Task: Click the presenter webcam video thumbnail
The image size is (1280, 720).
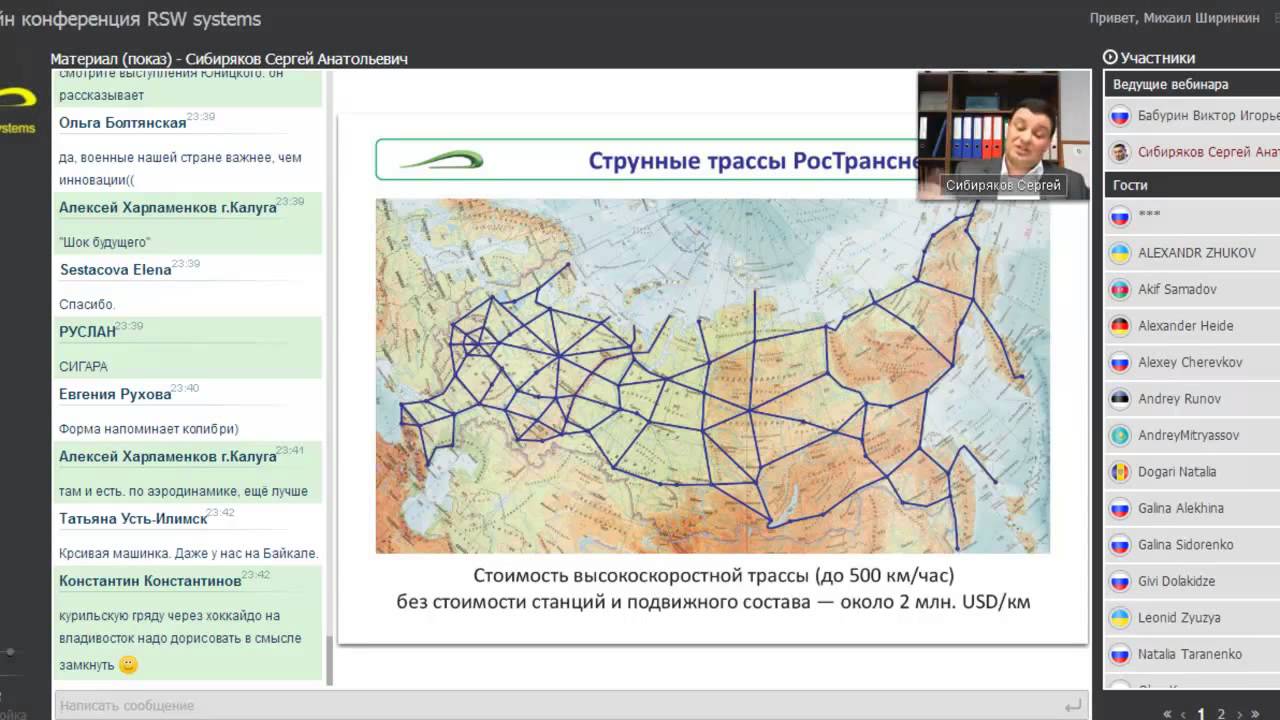Action: tap(1004, 135)
